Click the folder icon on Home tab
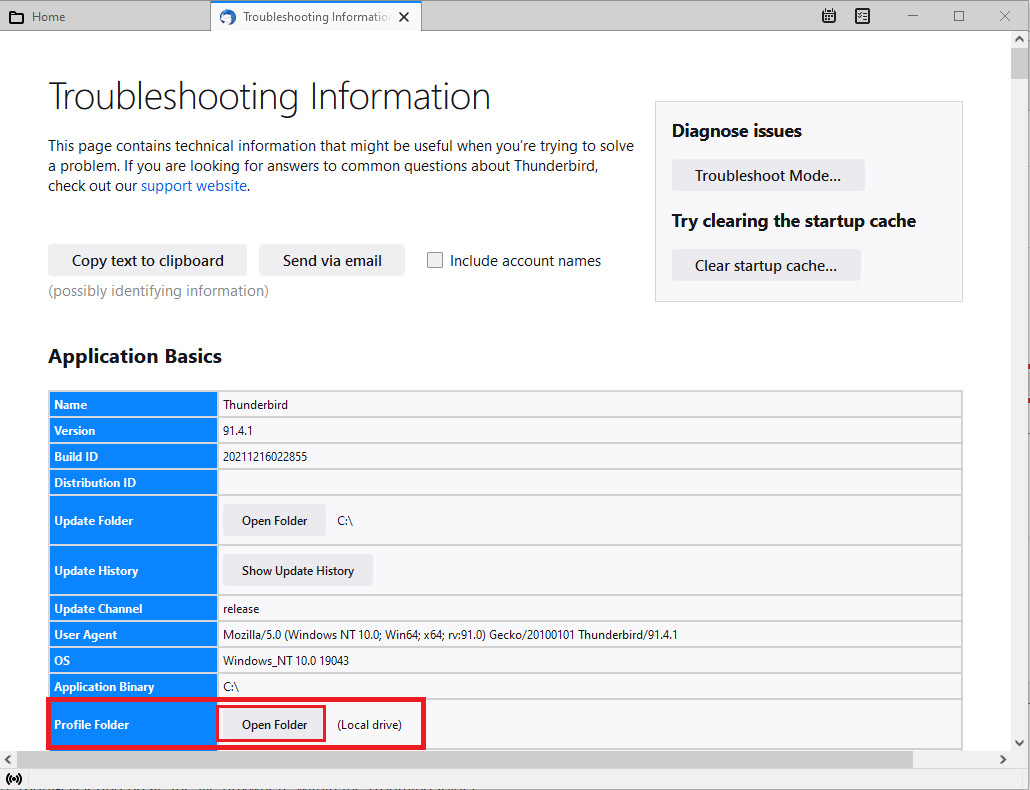The image size is (1030, 790). (16, 17)
